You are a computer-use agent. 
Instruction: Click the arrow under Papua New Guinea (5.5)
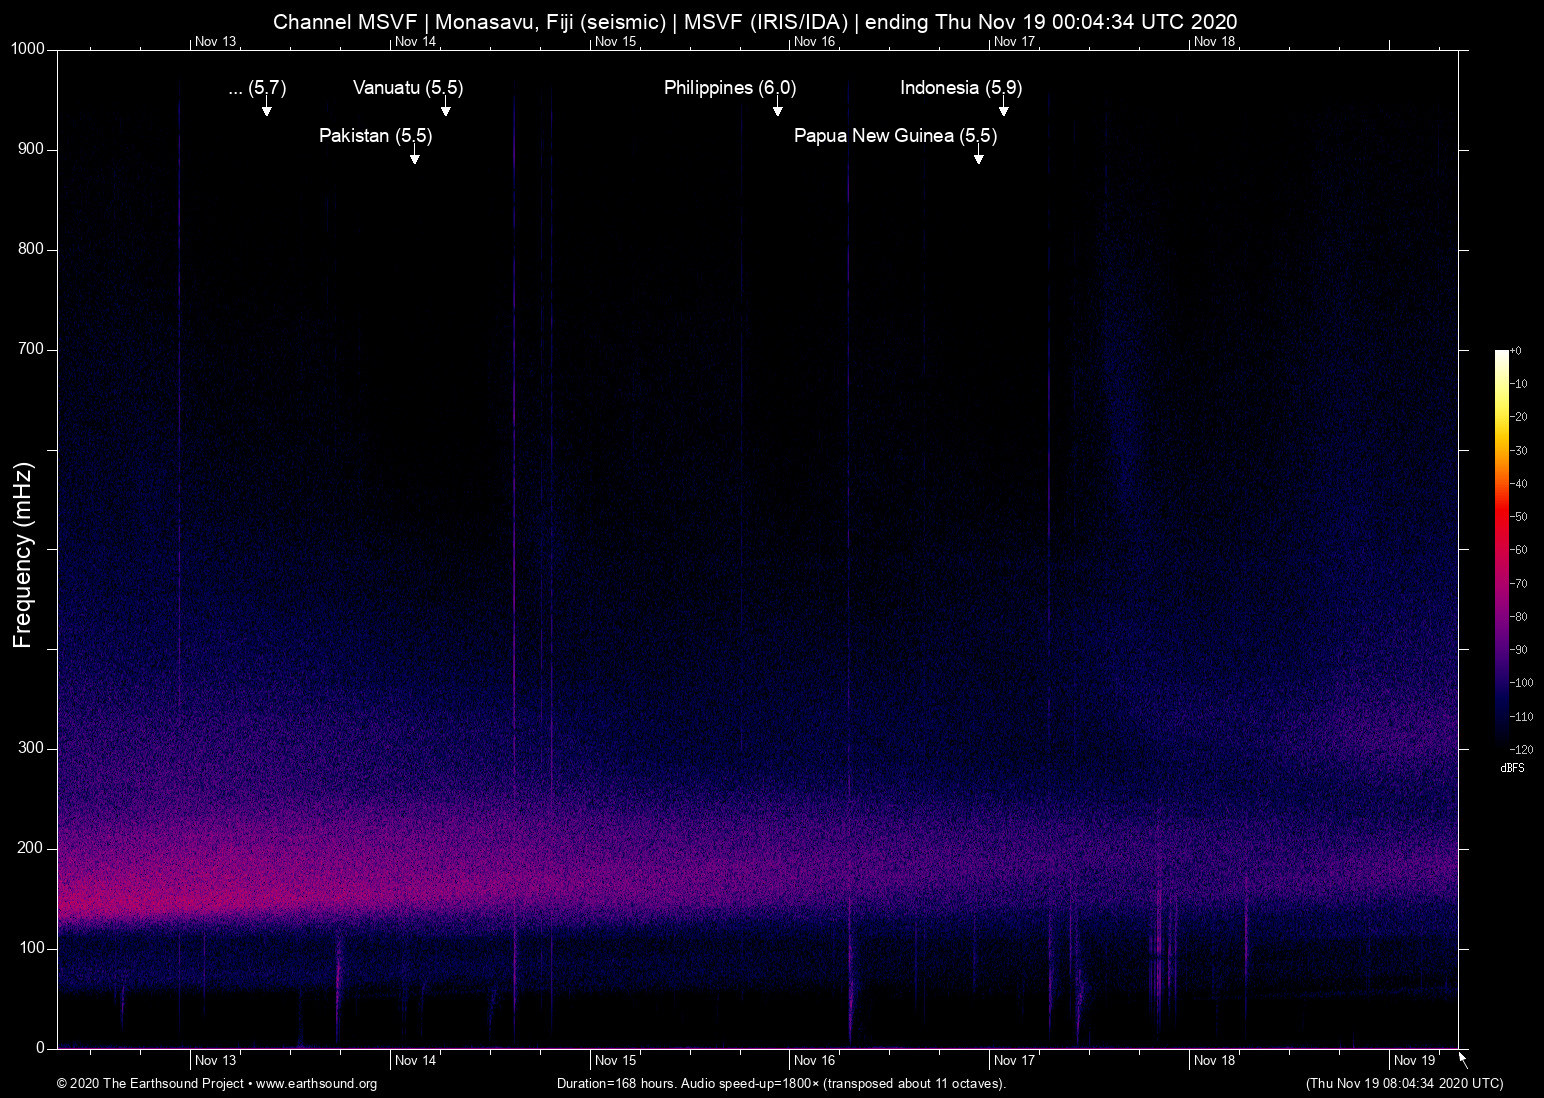[979, 155]
